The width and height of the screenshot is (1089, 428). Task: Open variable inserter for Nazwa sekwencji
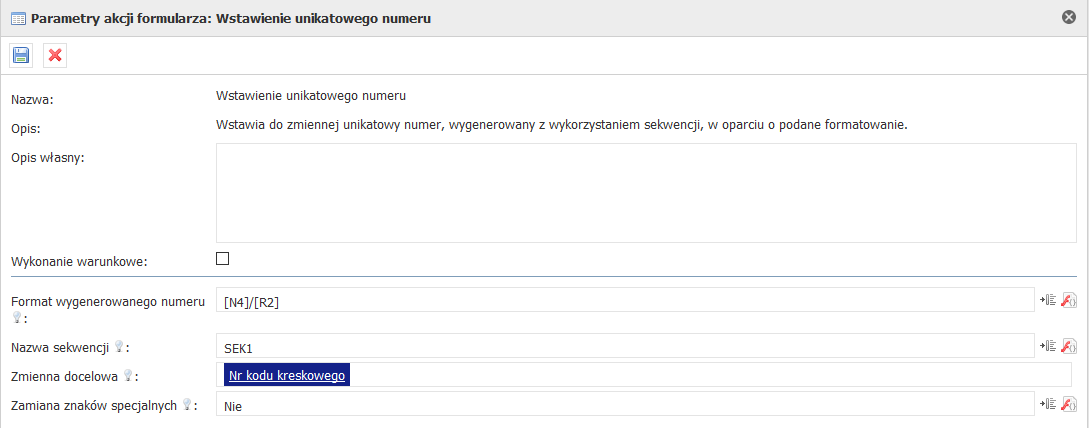tap(1047, 346)
